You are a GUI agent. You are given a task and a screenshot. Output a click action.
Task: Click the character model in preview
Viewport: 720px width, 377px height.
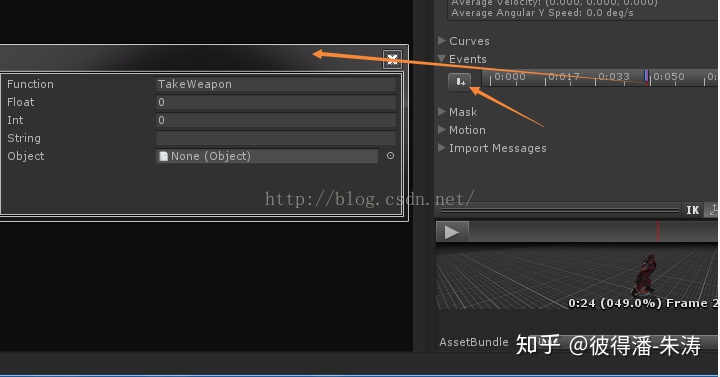[x=645, y=275]
